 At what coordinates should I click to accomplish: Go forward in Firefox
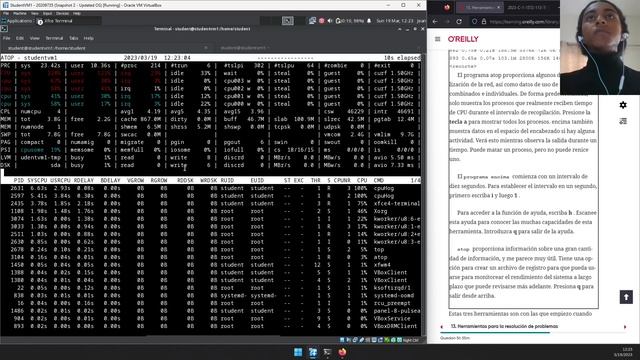click(x=447, y=21)
